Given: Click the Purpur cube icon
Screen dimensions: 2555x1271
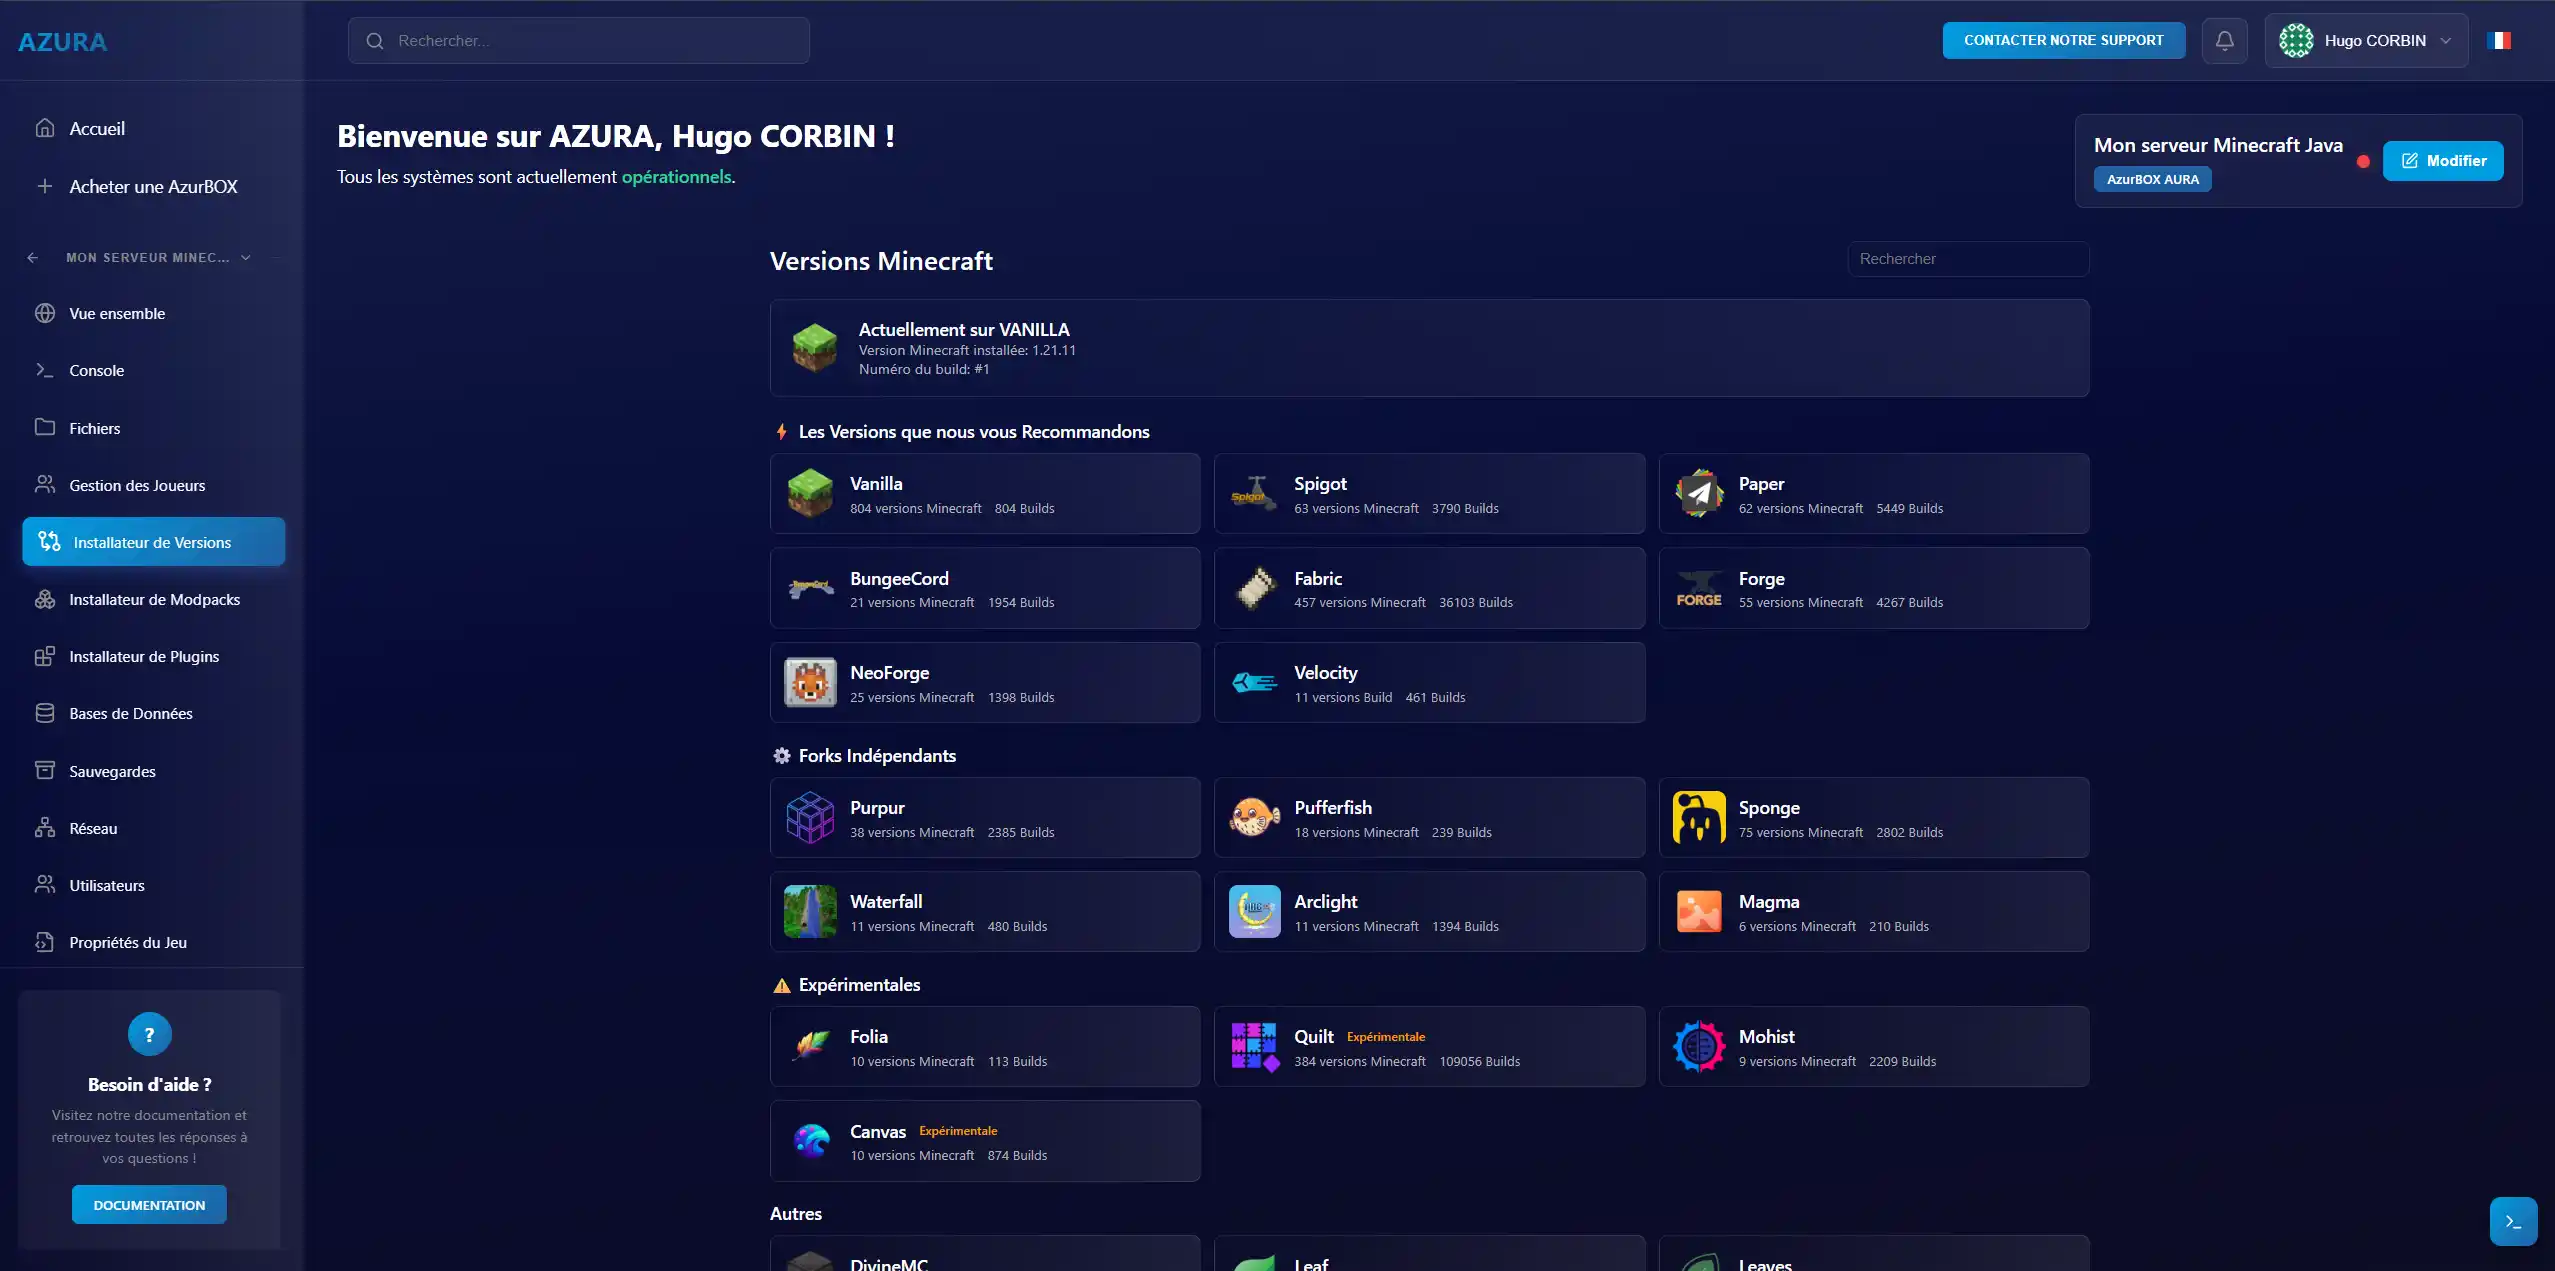Looking at the screenshot, I should pos(810,818).
